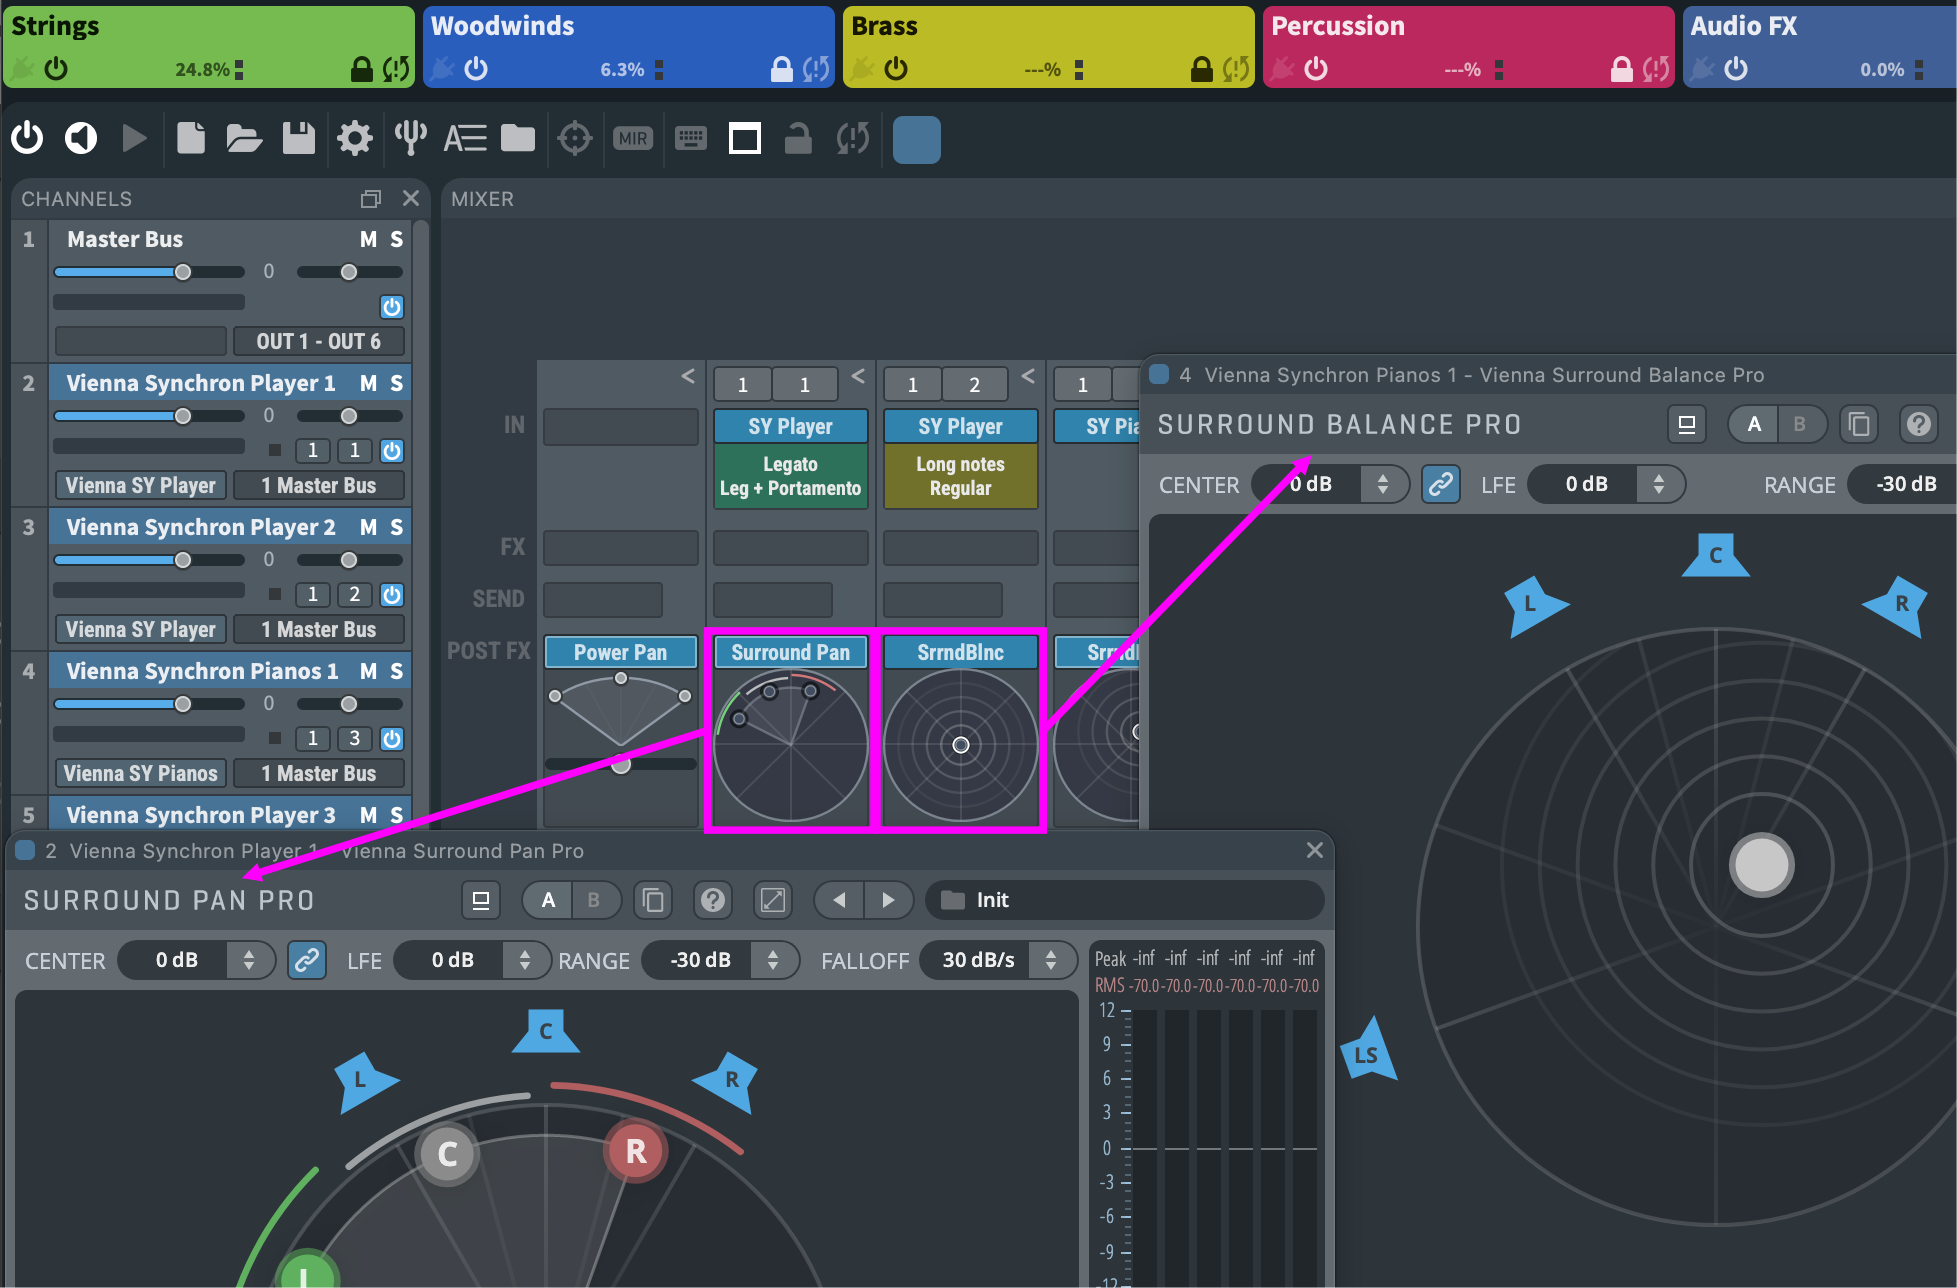Click the new document icon
Screen dimensions: 1957x1288
tap(190, 138)
